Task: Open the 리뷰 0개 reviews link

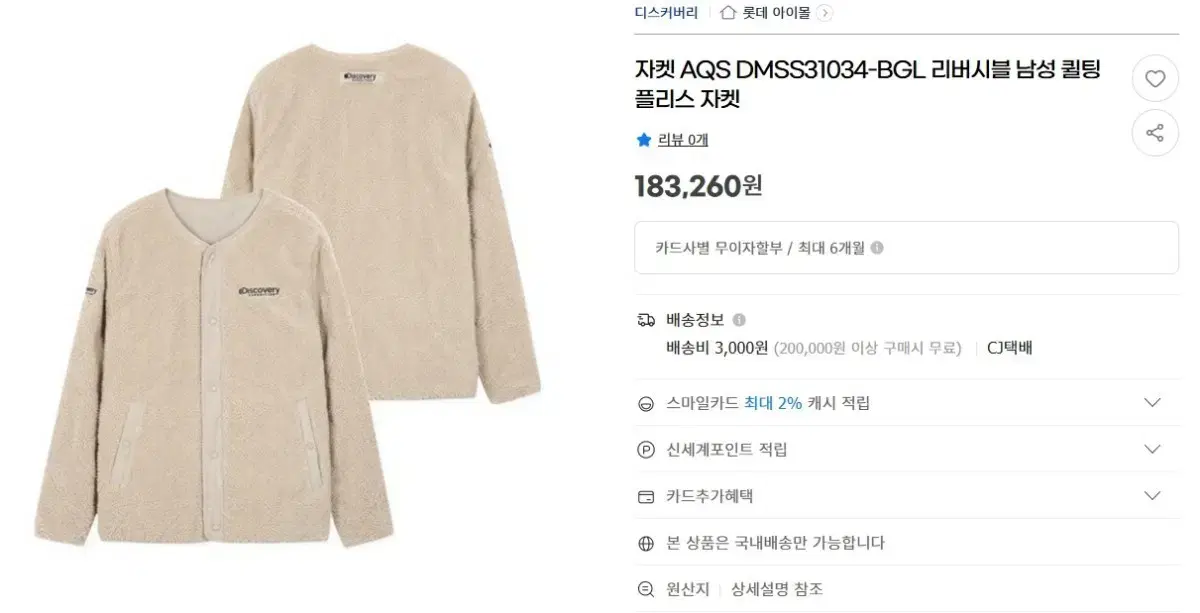Action: pyautogui.click(x=683, y=140)
